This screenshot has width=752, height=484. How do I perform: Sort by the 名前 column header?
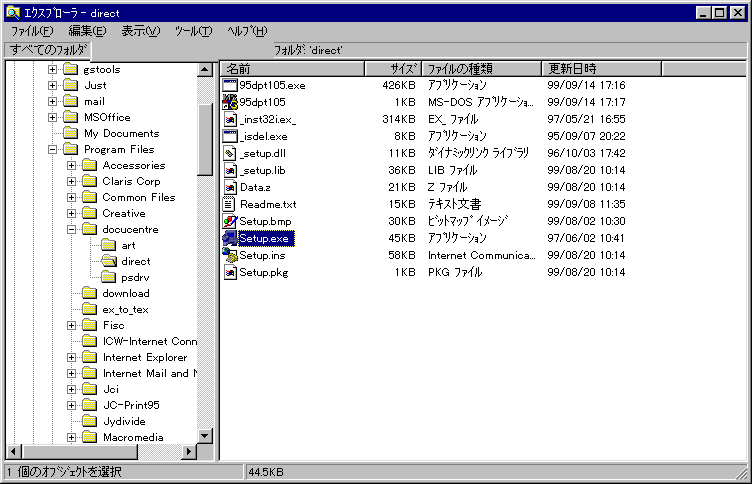click(292, 69)
